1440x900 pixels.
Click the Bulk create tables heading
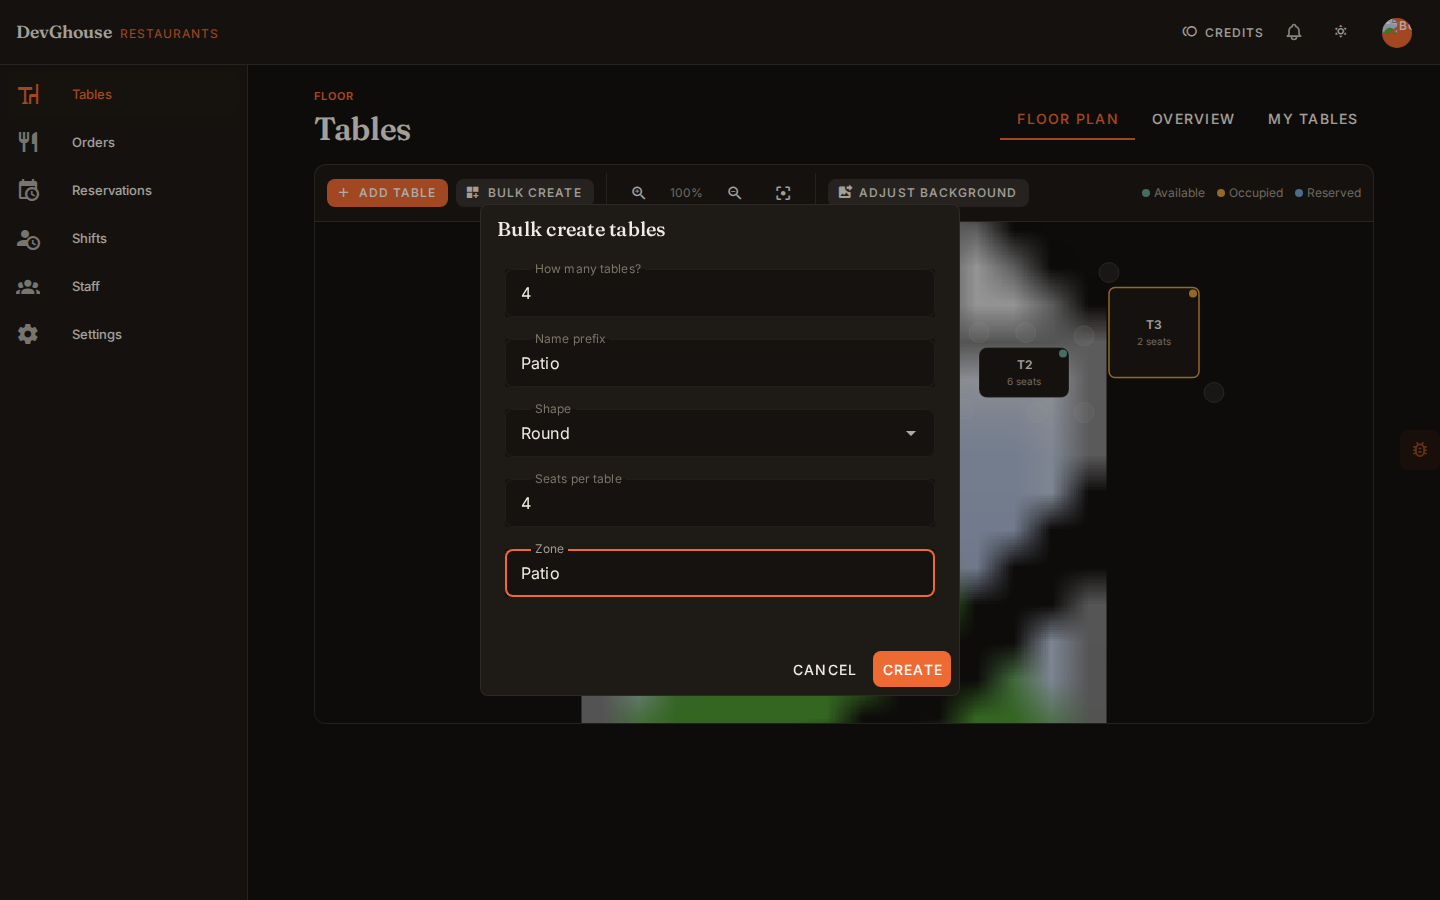[x=581, y=229]
